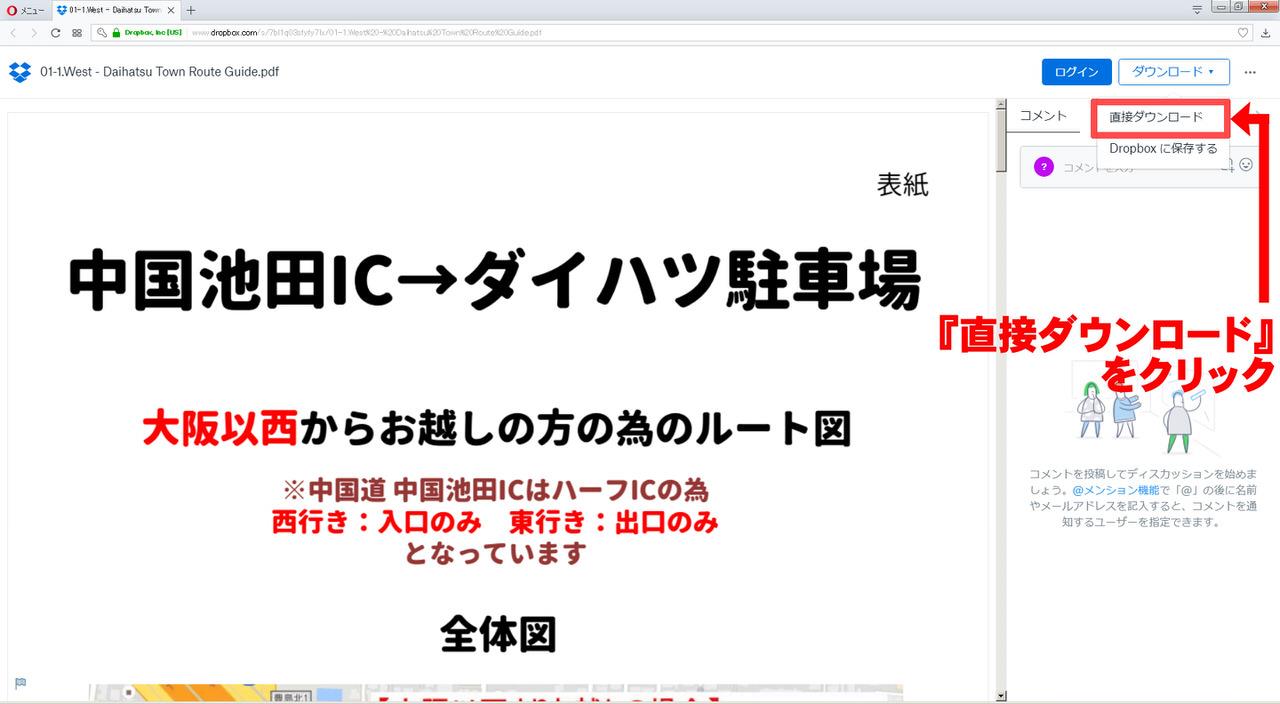Click the @メンション機能 link
This screenshot has height=704, width=1280.
(1115, 491)
